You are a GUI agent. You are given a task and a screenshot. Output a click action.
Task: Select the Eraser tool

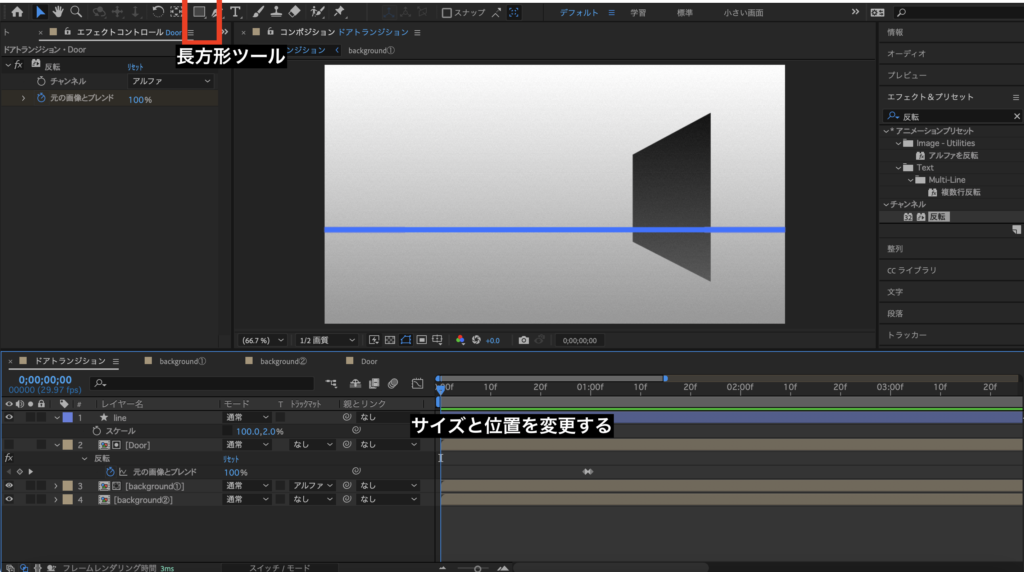[293, 12]
